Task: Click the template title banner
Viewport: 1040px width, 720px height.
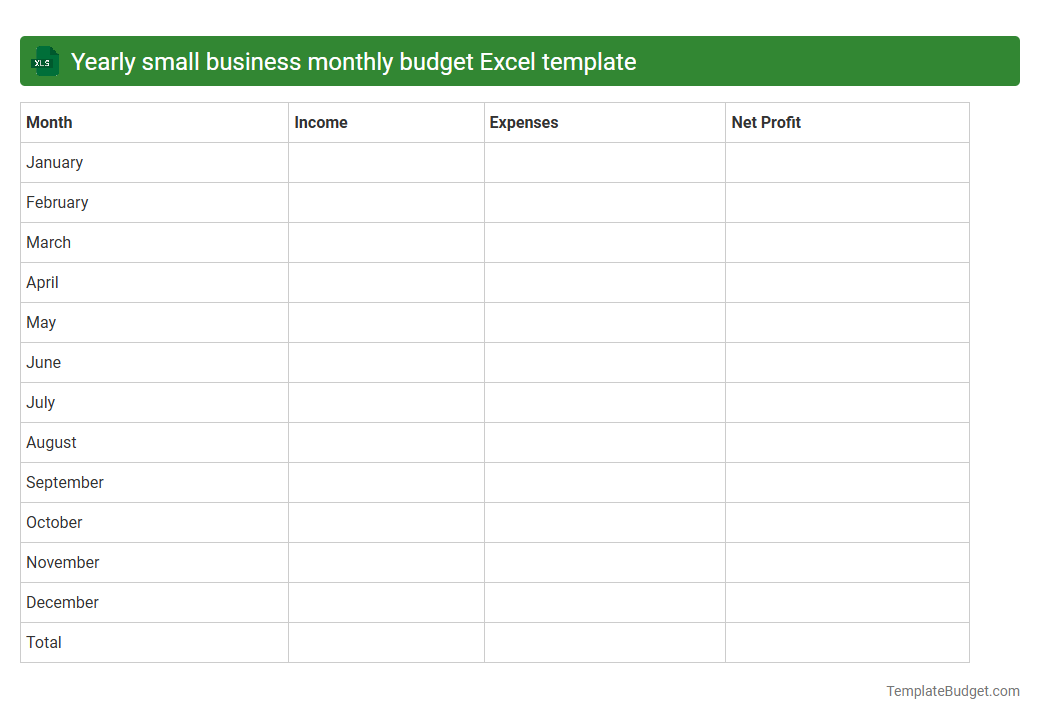Action: tap(520, 61)
